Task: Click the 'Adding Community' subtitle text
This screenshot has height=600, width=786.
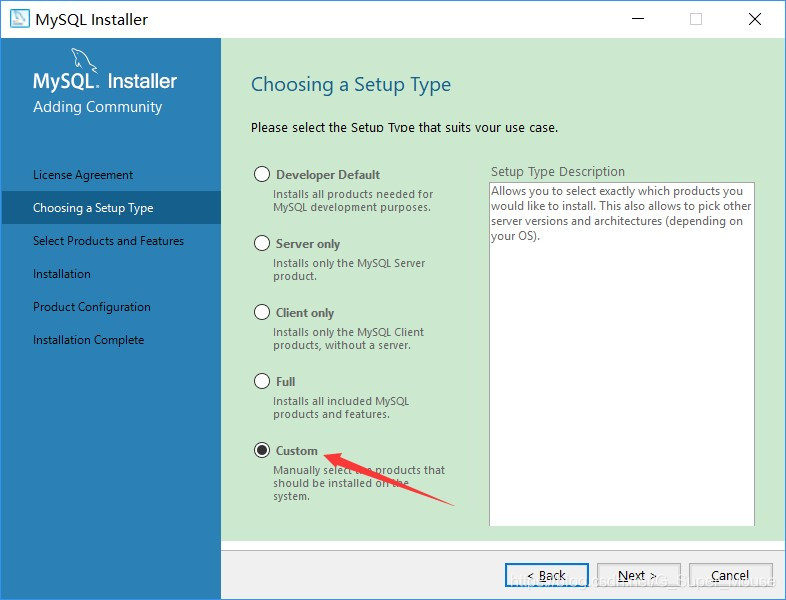Action: (98, 107)
